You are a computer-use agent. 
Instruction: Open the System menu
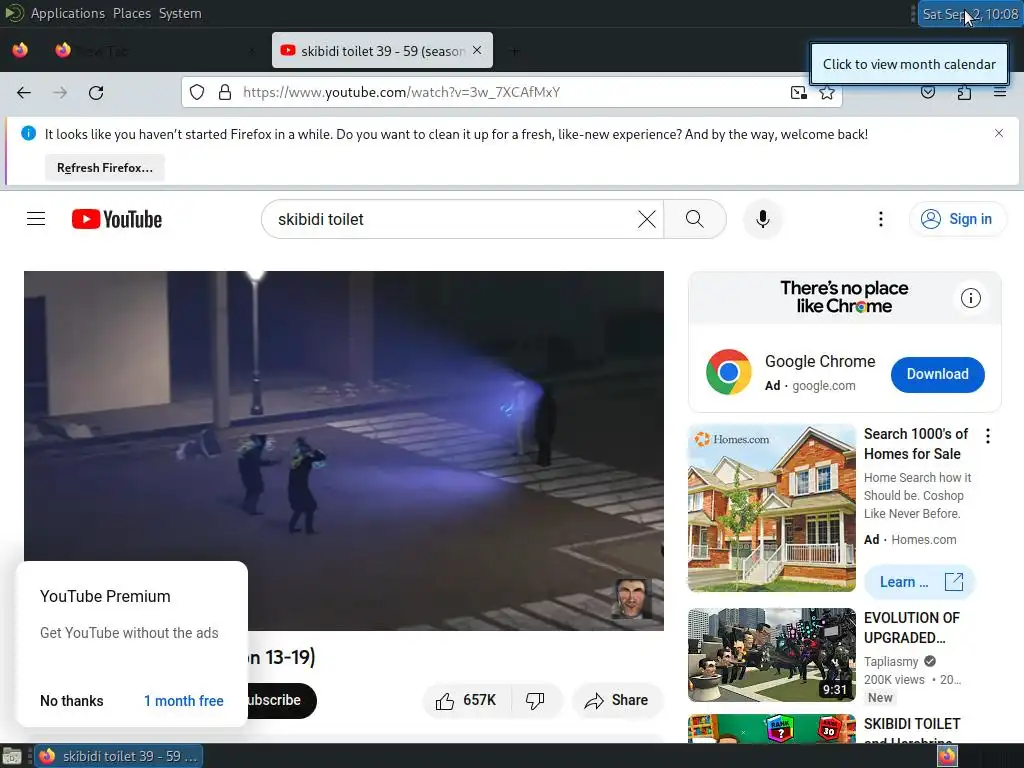click(180, 13)
